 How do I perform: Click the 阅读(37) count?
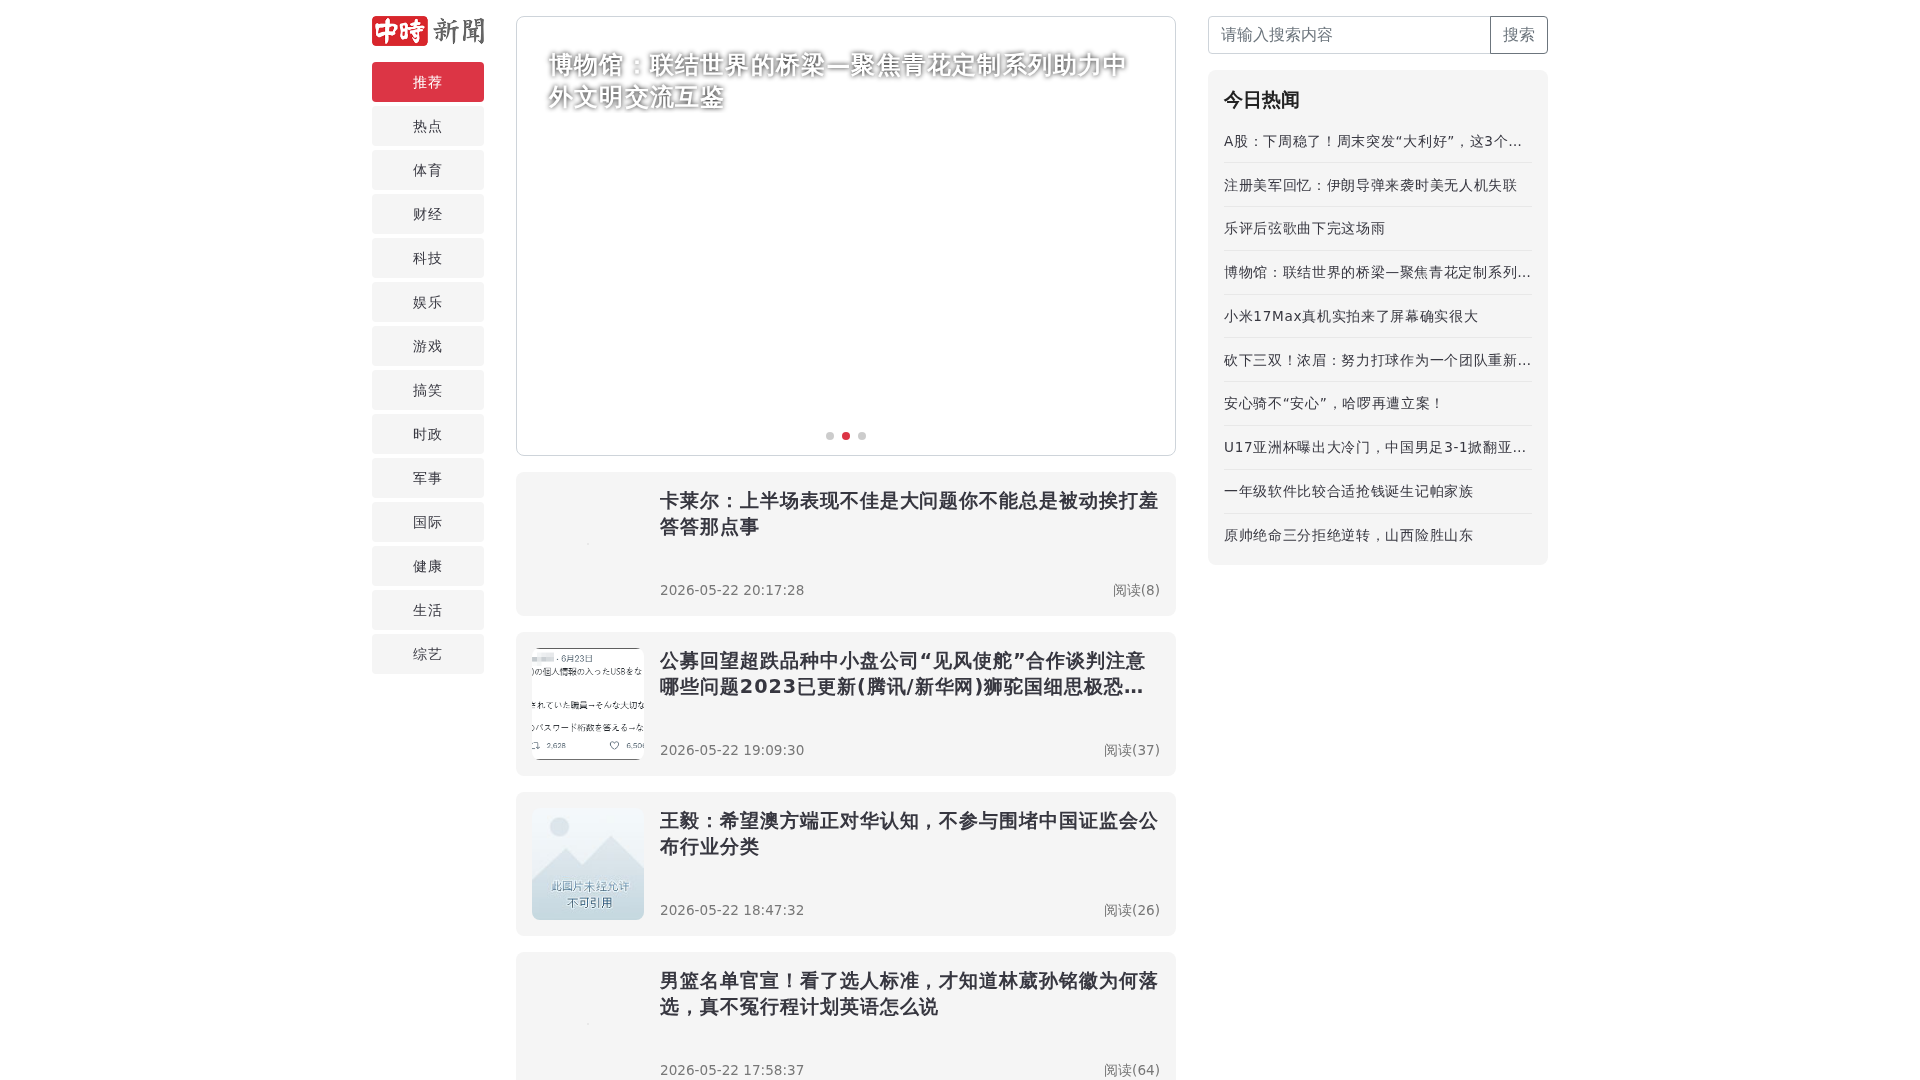click(x=1132, y=750)
